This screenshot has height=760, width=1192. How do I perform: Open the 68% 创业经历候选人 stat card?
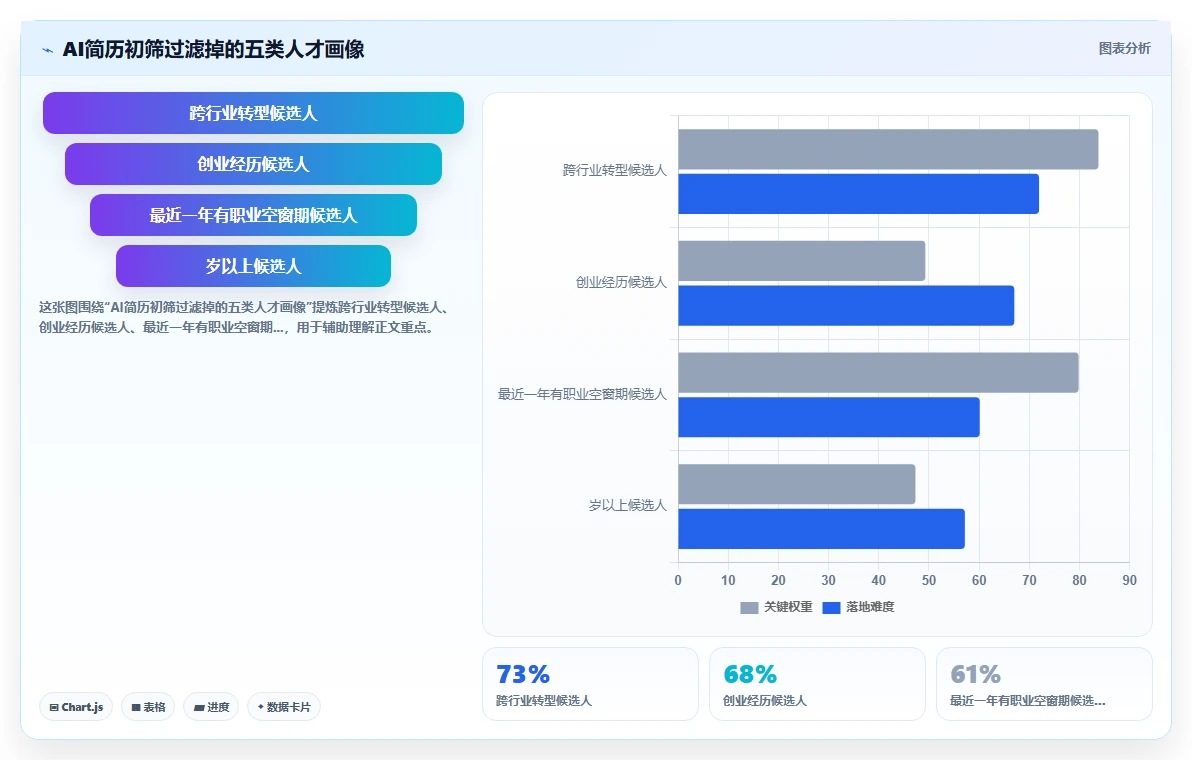pos(817,684)
